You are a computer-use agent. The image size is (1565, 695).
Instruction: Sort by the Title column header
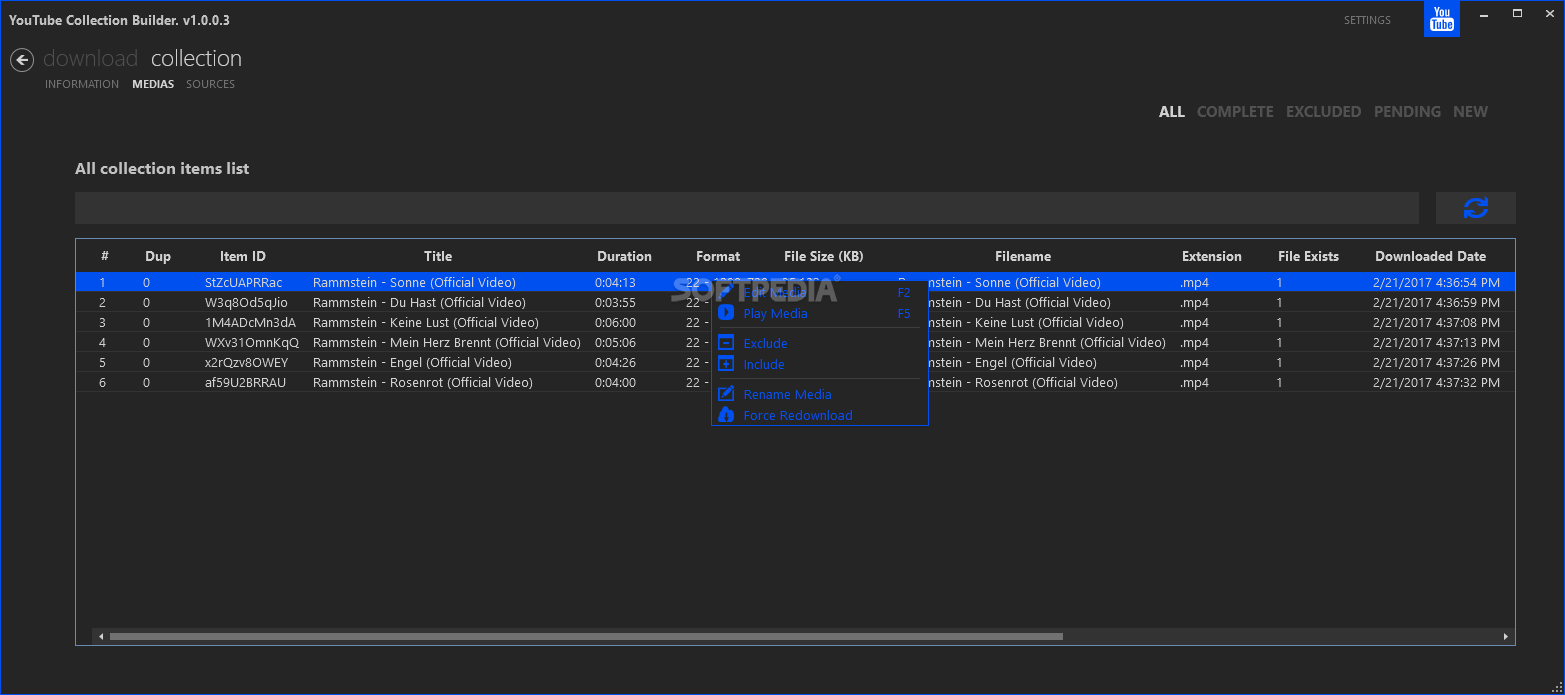[438, 257]
